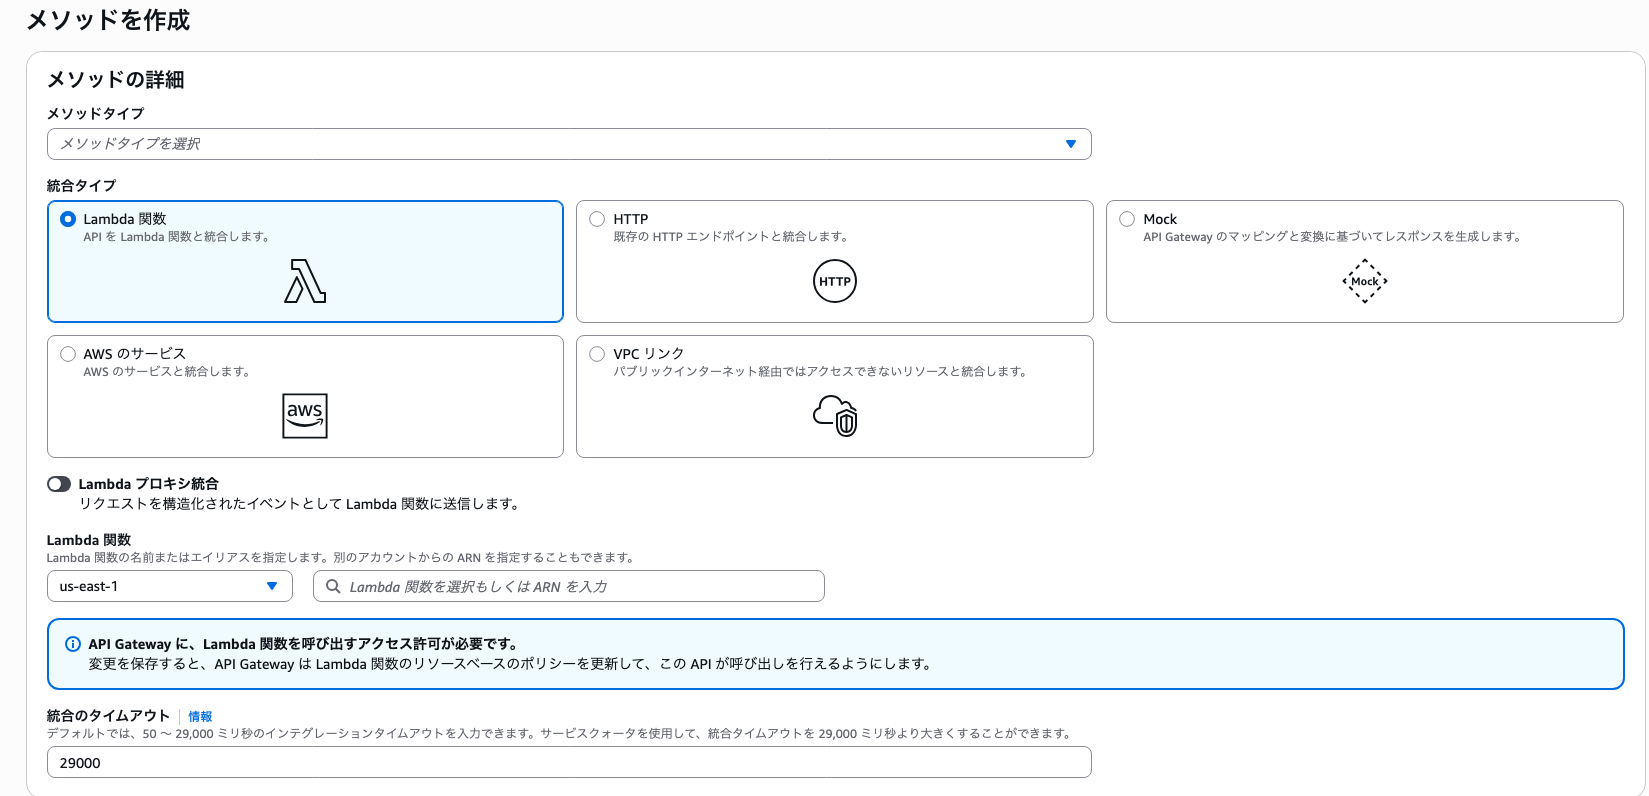This screenshot has width=1649, height=796.
Task: Open the メソッドタイプ dropdown
Action: 569,144
